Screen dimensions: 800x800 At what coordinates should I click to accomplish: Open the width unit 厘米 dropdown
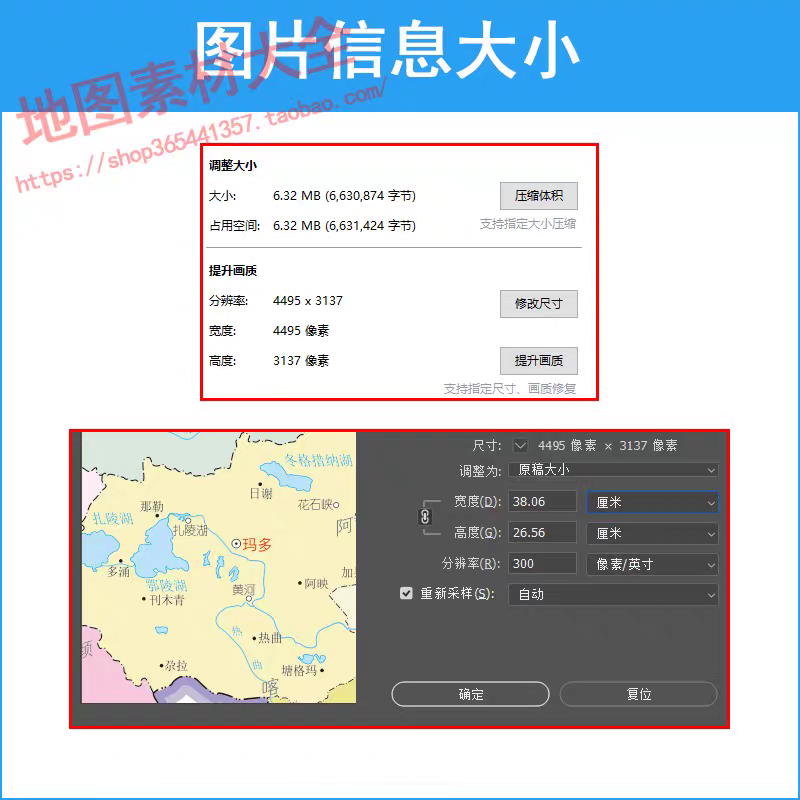653,502
